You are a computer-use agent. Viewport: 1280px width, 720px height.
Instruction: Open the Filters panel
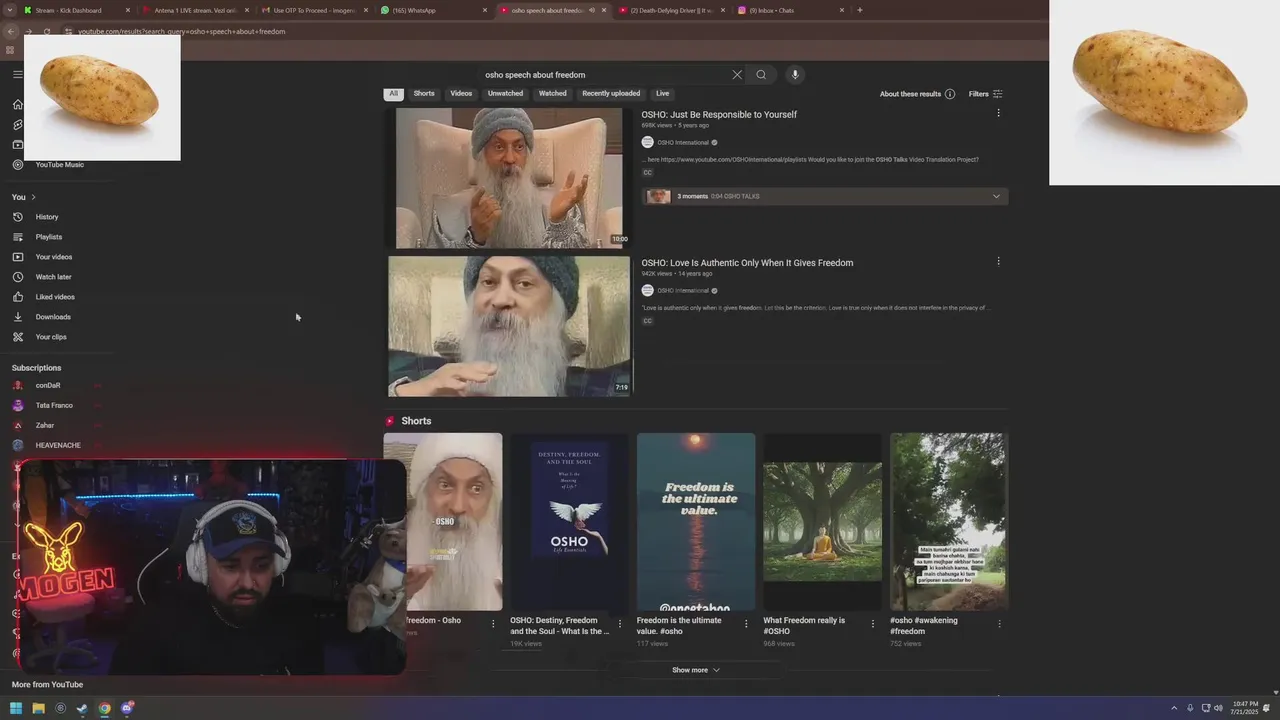pyautogui.click(x=986, y=94)
